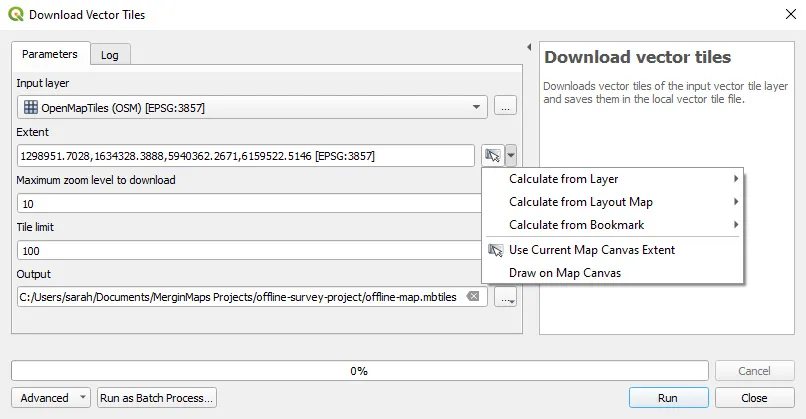Click the Input layer label

(43, 83)
